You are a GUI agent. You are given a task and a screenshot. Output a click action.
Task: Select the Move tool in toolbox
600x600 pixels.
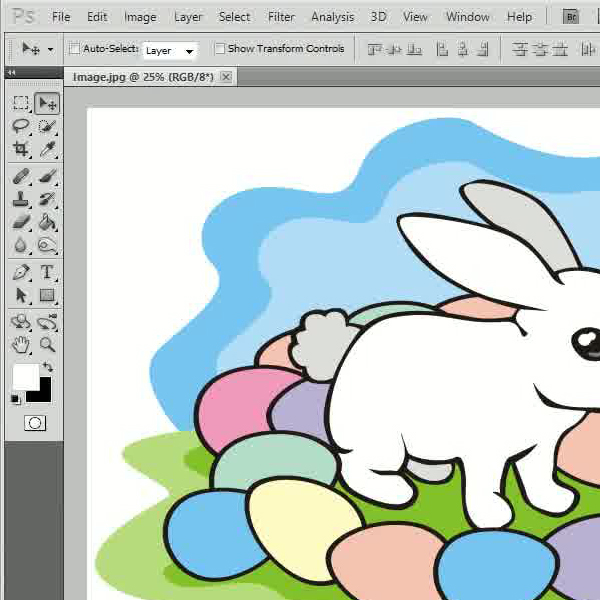(47, 103)
